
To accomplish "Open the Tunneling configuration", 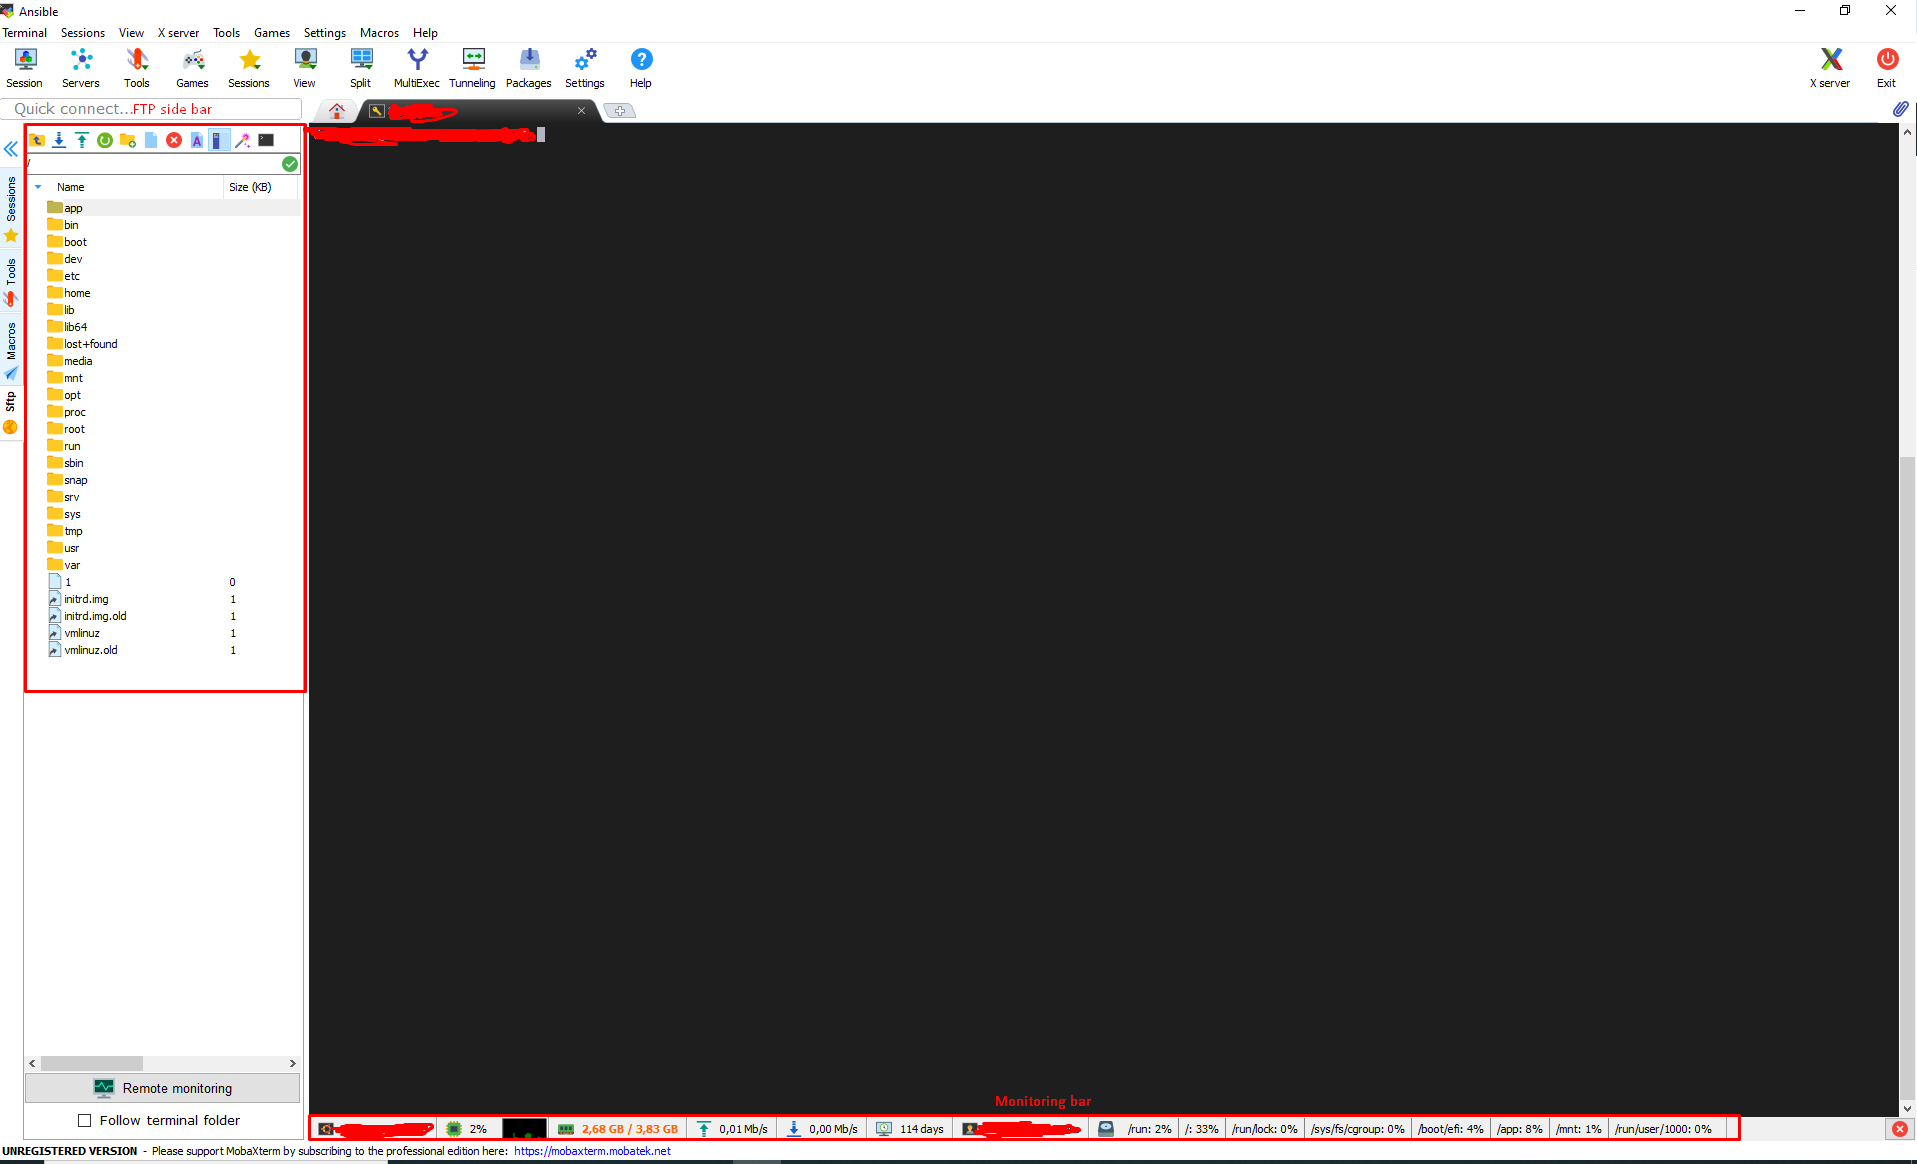I will pyautogui.click(x=471, y=66).
